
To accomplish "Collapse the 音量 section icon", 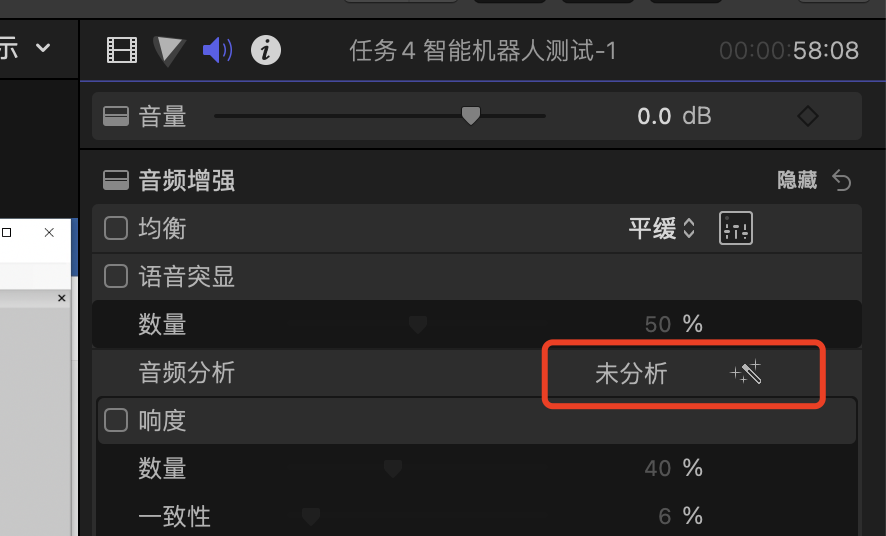I will 116,116.
